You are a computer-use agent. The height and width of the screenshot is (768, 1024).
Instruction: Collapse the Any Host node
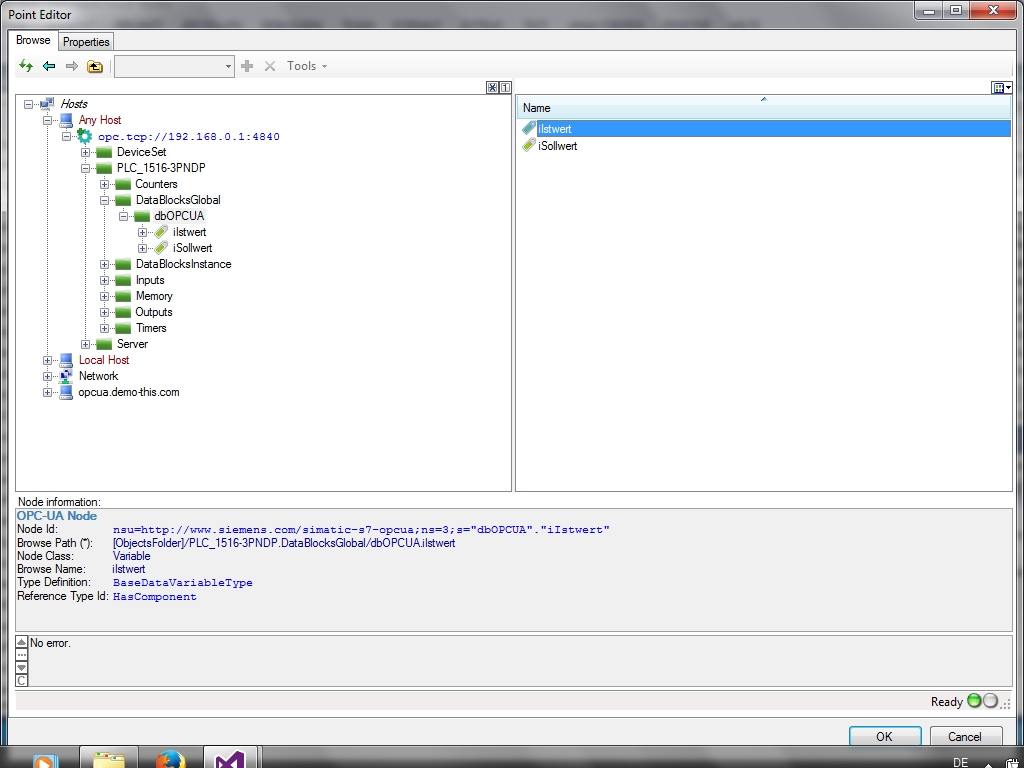point(47,120)
